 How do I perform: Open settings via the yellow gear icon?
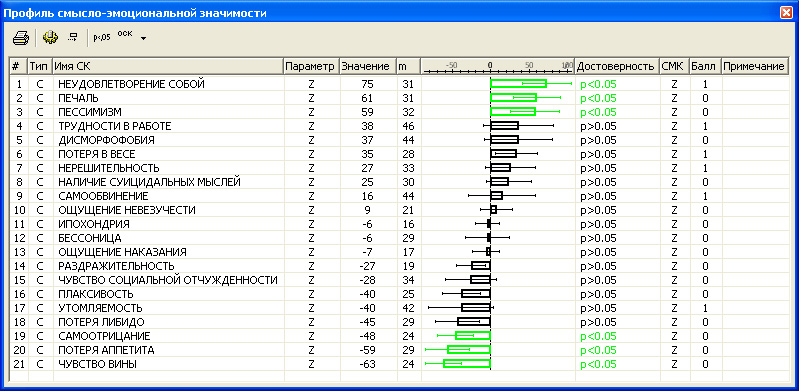point(50,37)
